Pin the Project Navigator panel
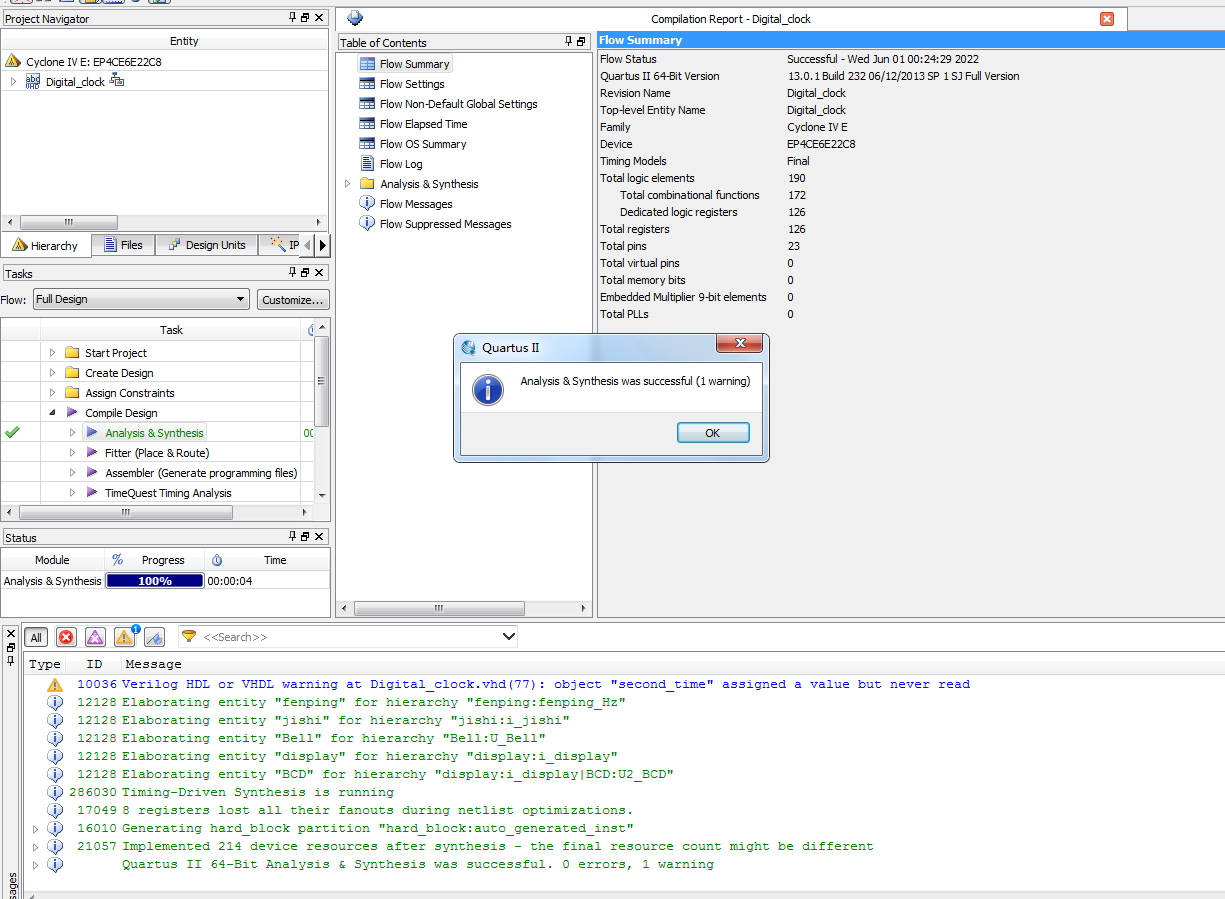This screenshot has height=899, width=1225. [x=293, y=18]
